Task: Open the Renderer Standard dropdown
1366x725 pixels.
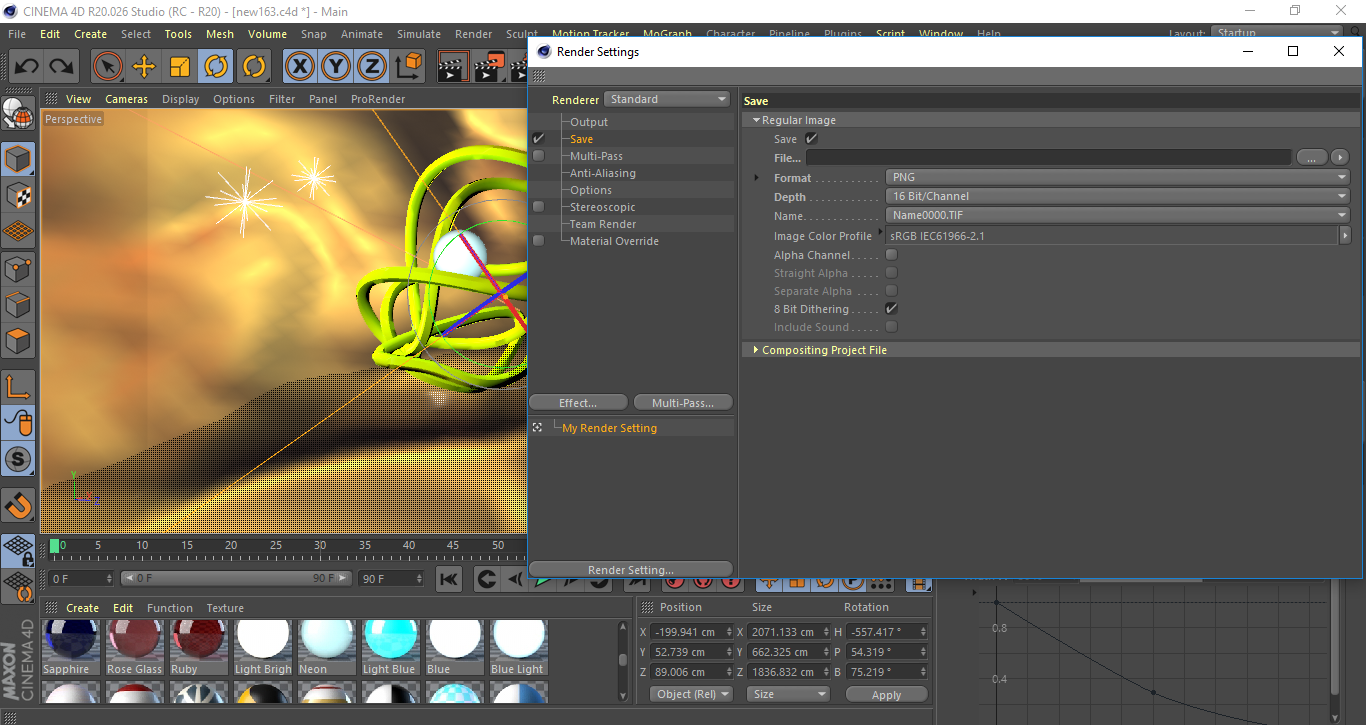Action: pos(666,99)
